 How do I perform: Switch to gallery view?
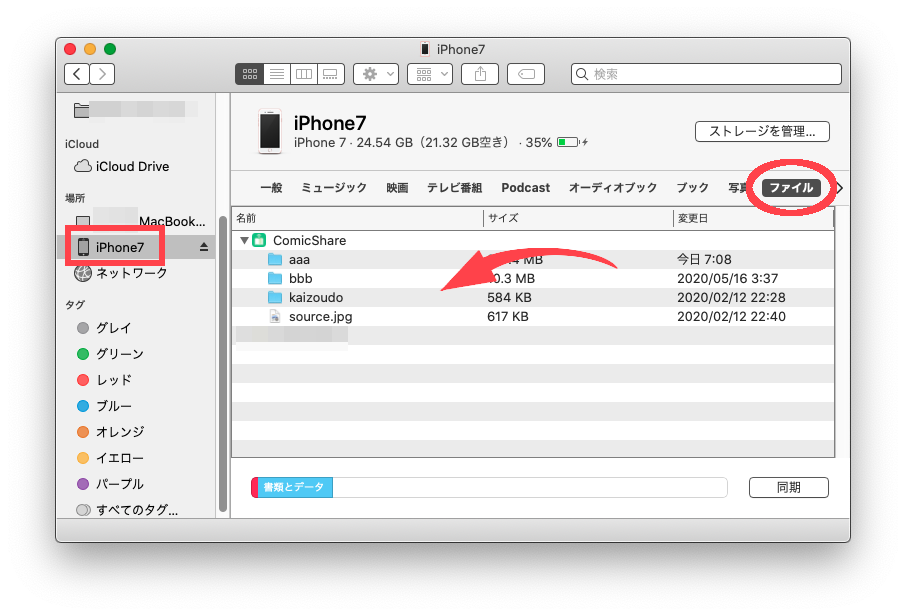tap(331, 74)
